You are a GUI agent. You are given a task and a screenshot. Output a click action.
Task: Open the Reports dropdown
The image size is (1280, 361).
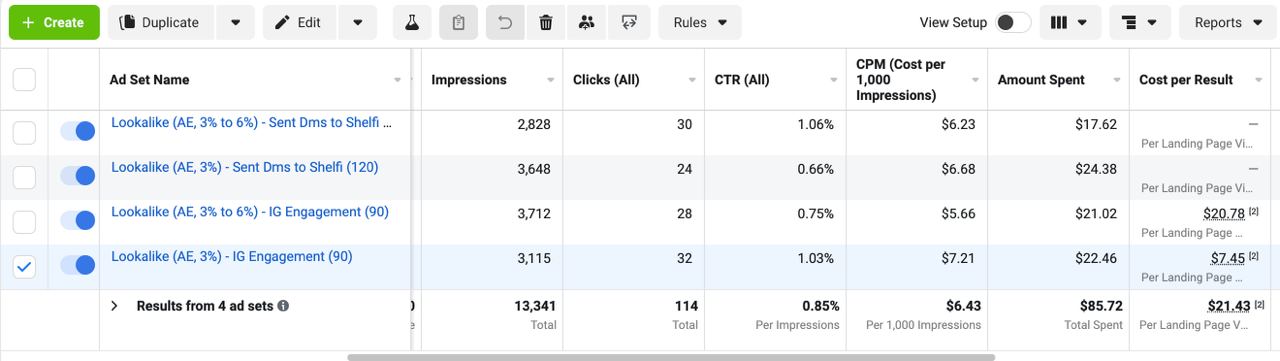click(x=1228, y=22)
